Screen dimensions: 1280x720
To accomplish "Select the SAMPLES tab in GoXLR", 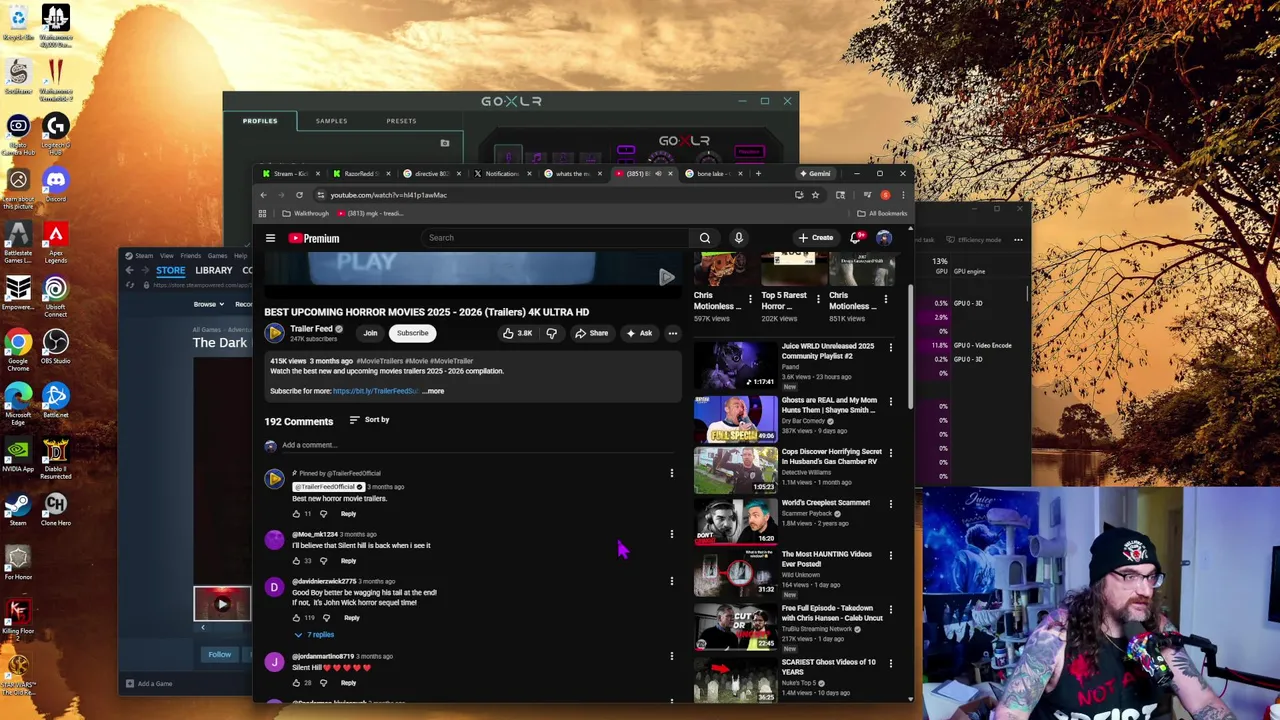I will pos(331,121).
